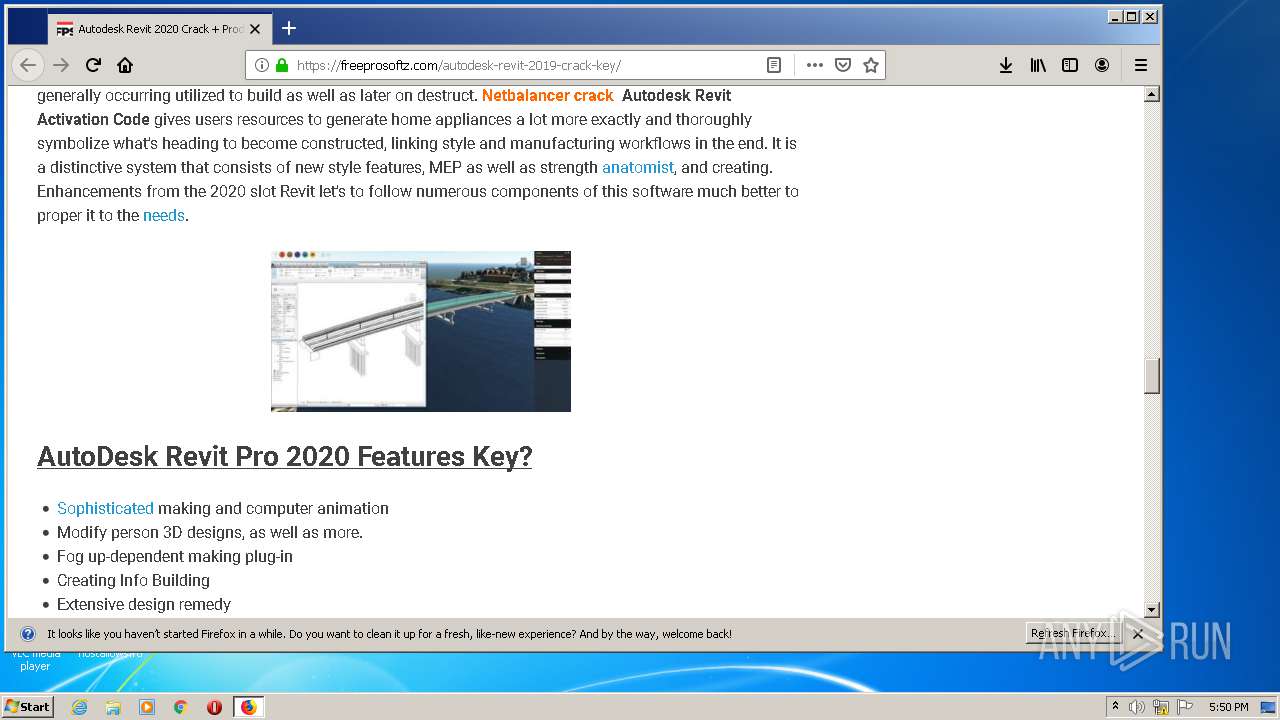Select the Autodesk Revit 2020 Crack tab
The width and height of the screenshot is (1280, 720).
158,28
